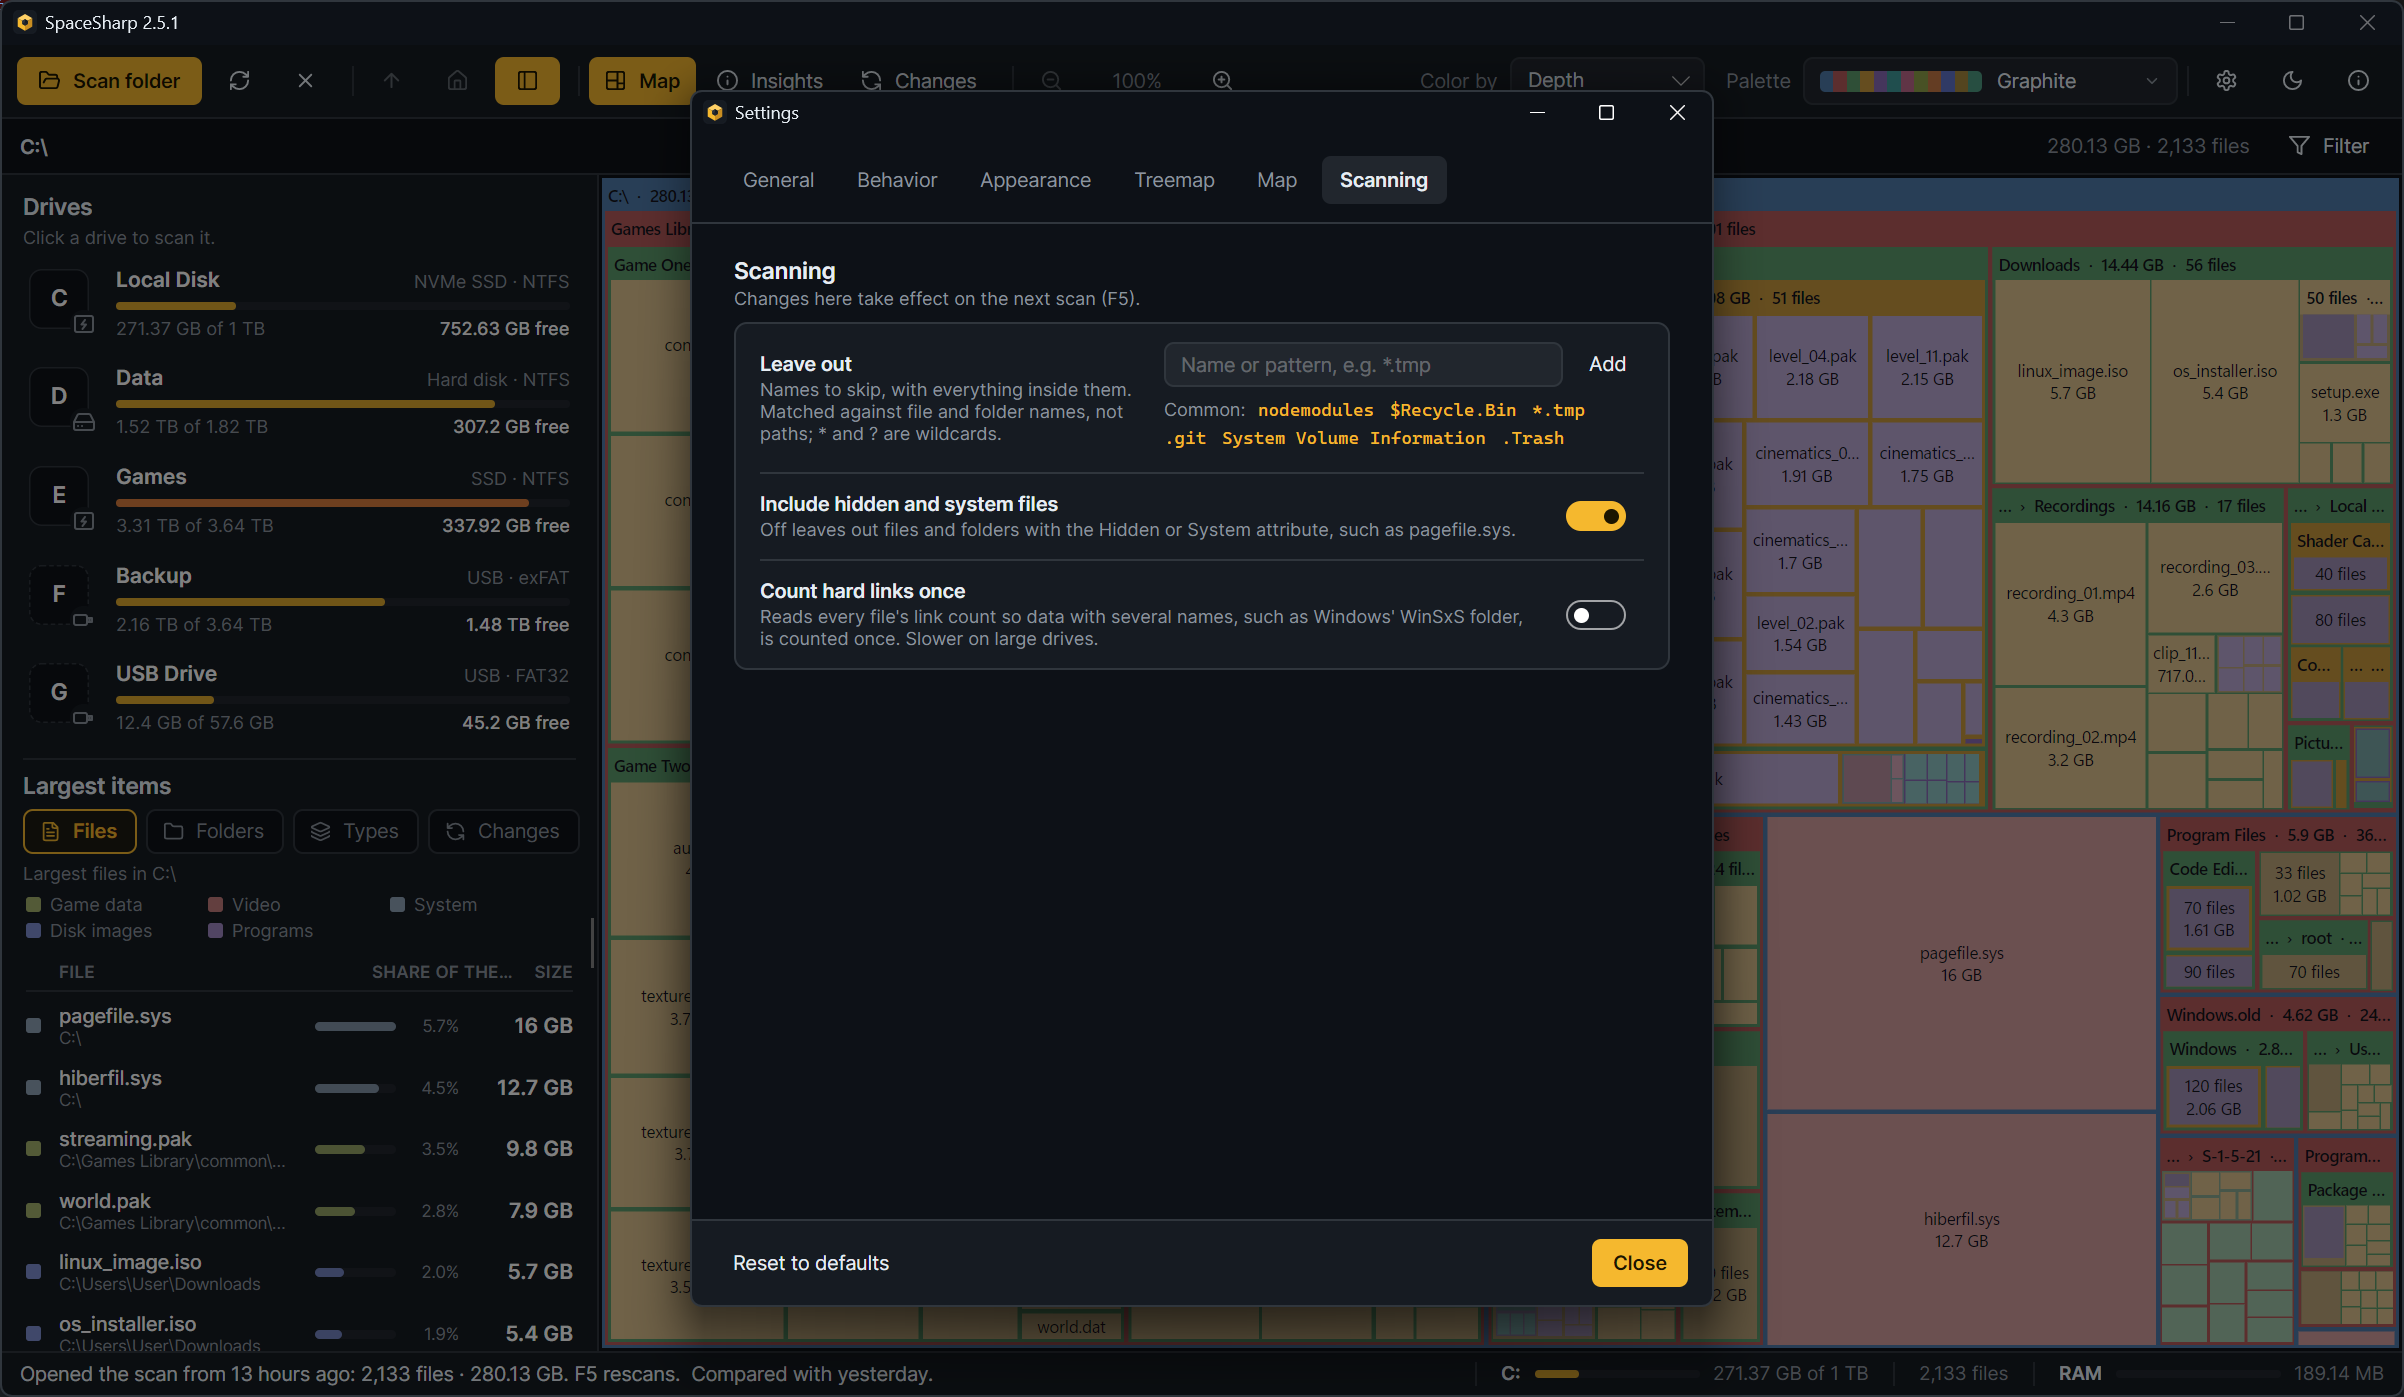Select pagefile.sys row in largest files
The width and height of the screenshot is (2404, 1397).
click(298, 1026)
